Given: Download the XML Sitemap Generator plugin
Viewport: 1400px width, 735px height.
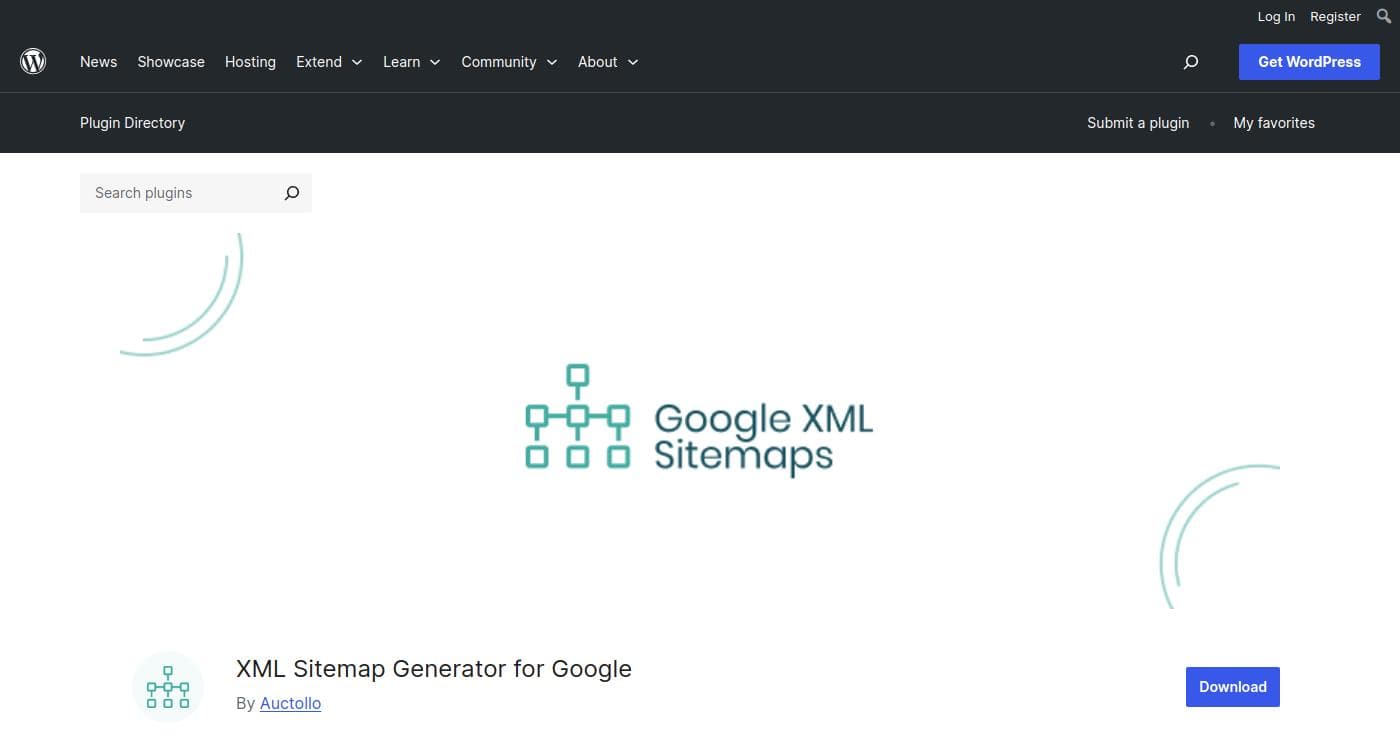Looking at the screenshot, I should click(x=1232, y=687).
